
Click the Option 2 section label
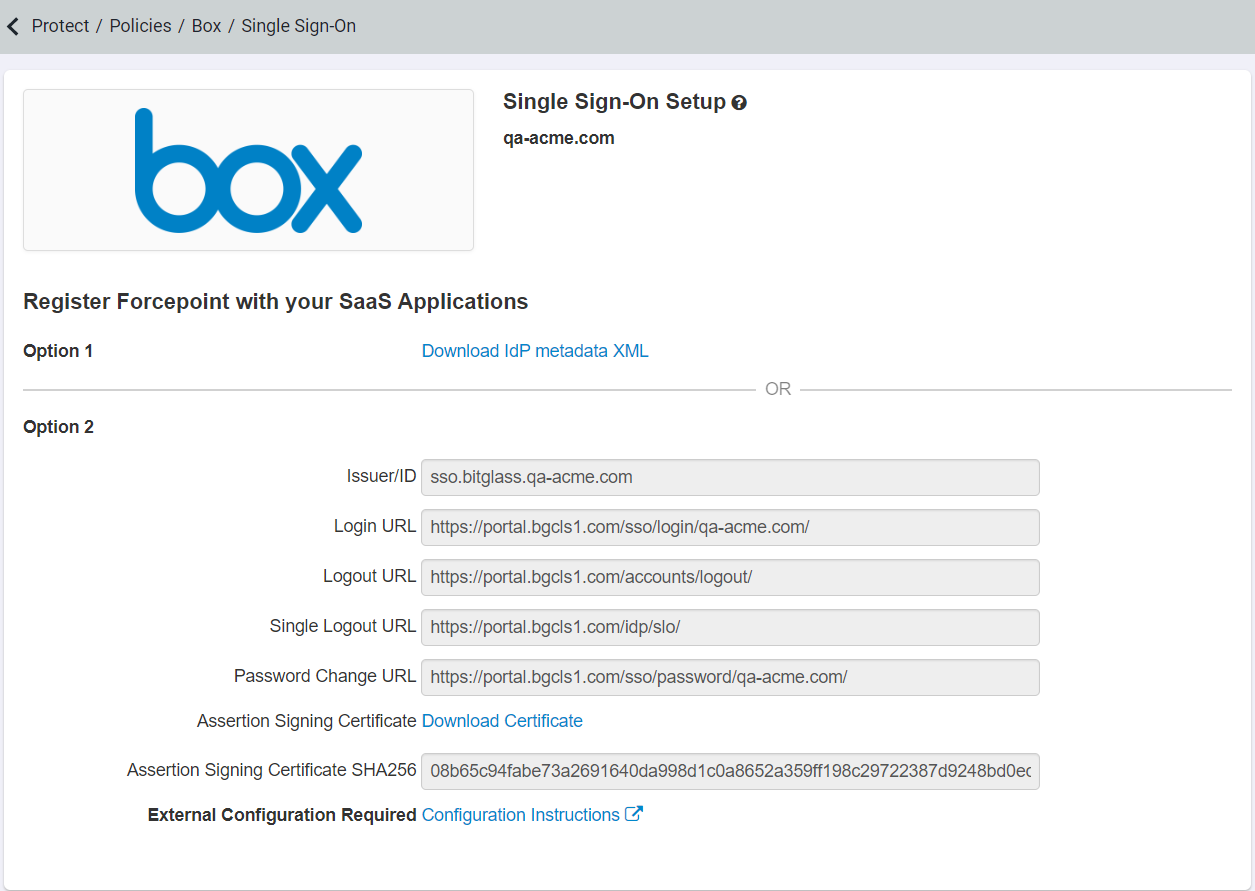click(x=58, y=426)
